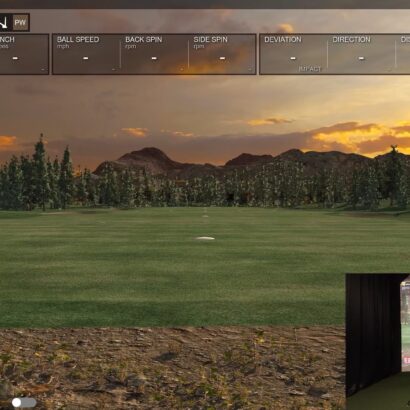Select the Deviation data tile
The image size is (410, 410).
[x=293, y=54]
